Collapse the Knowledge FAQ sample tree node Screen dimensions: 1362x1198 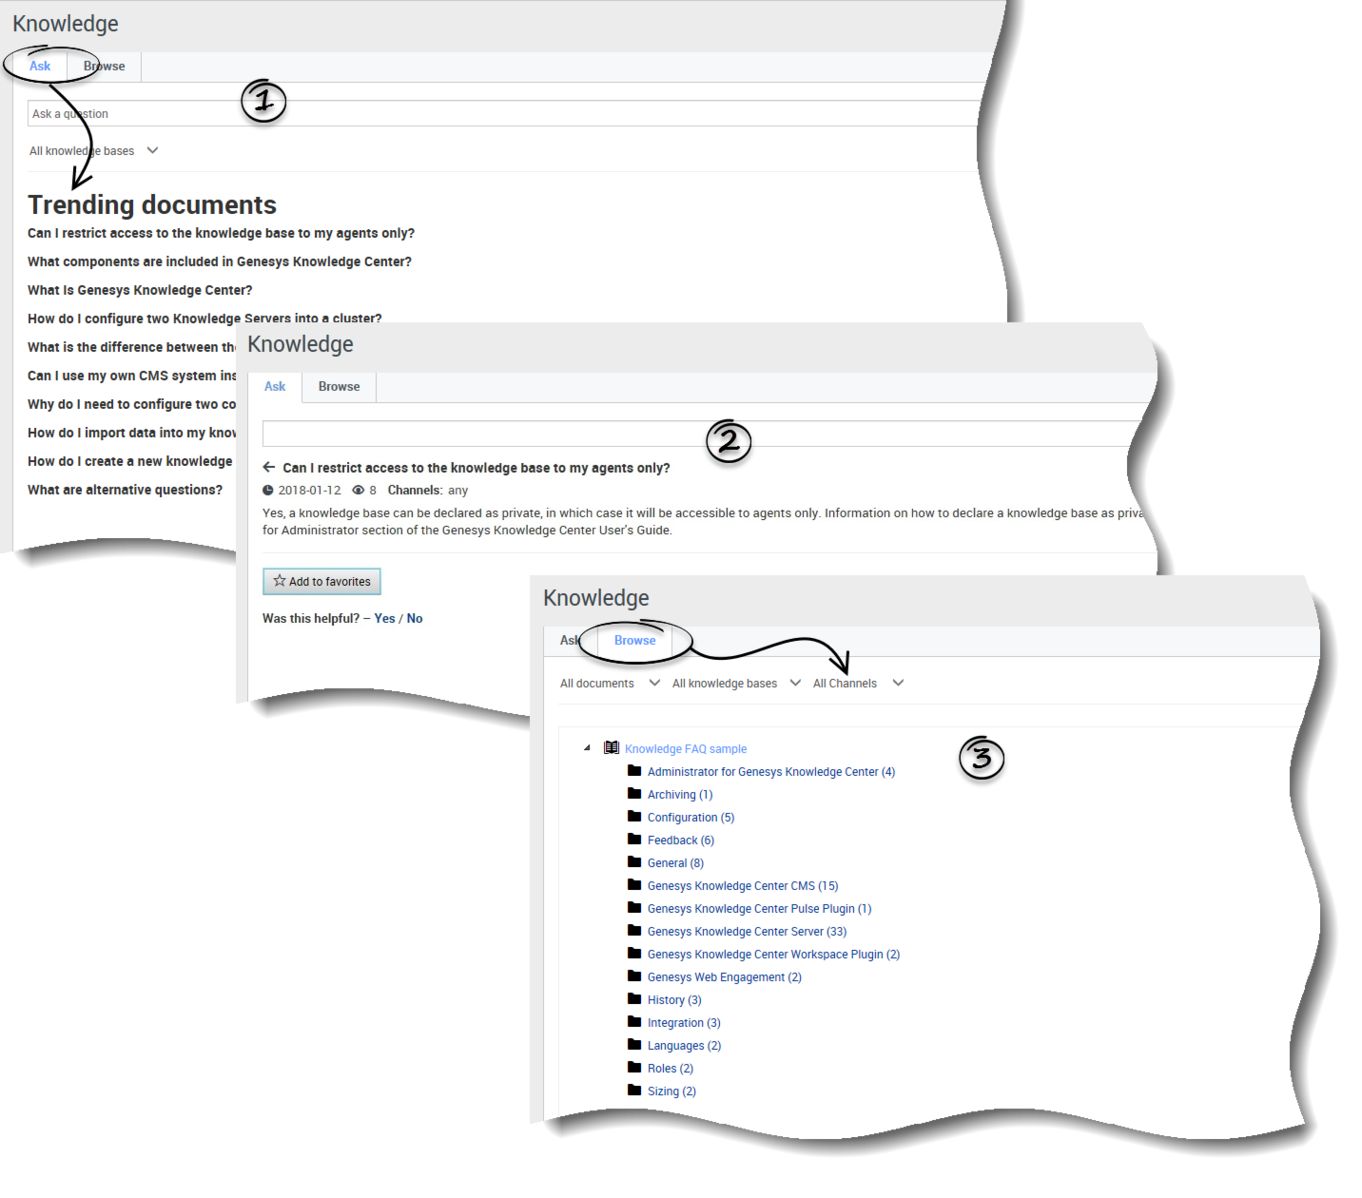pyautogui.click(x=587, y=748)
